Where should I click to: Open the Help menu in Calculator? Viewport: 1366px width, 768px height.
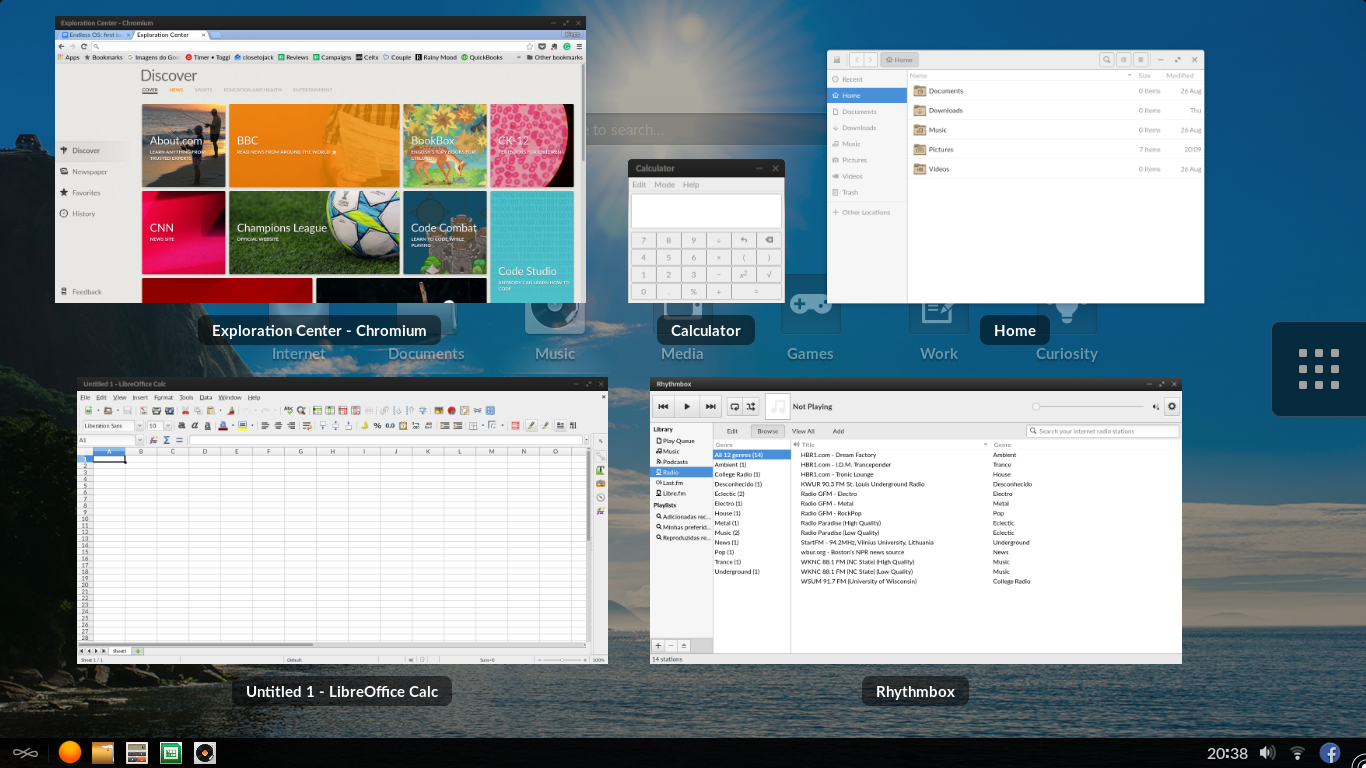pos(691,185)
